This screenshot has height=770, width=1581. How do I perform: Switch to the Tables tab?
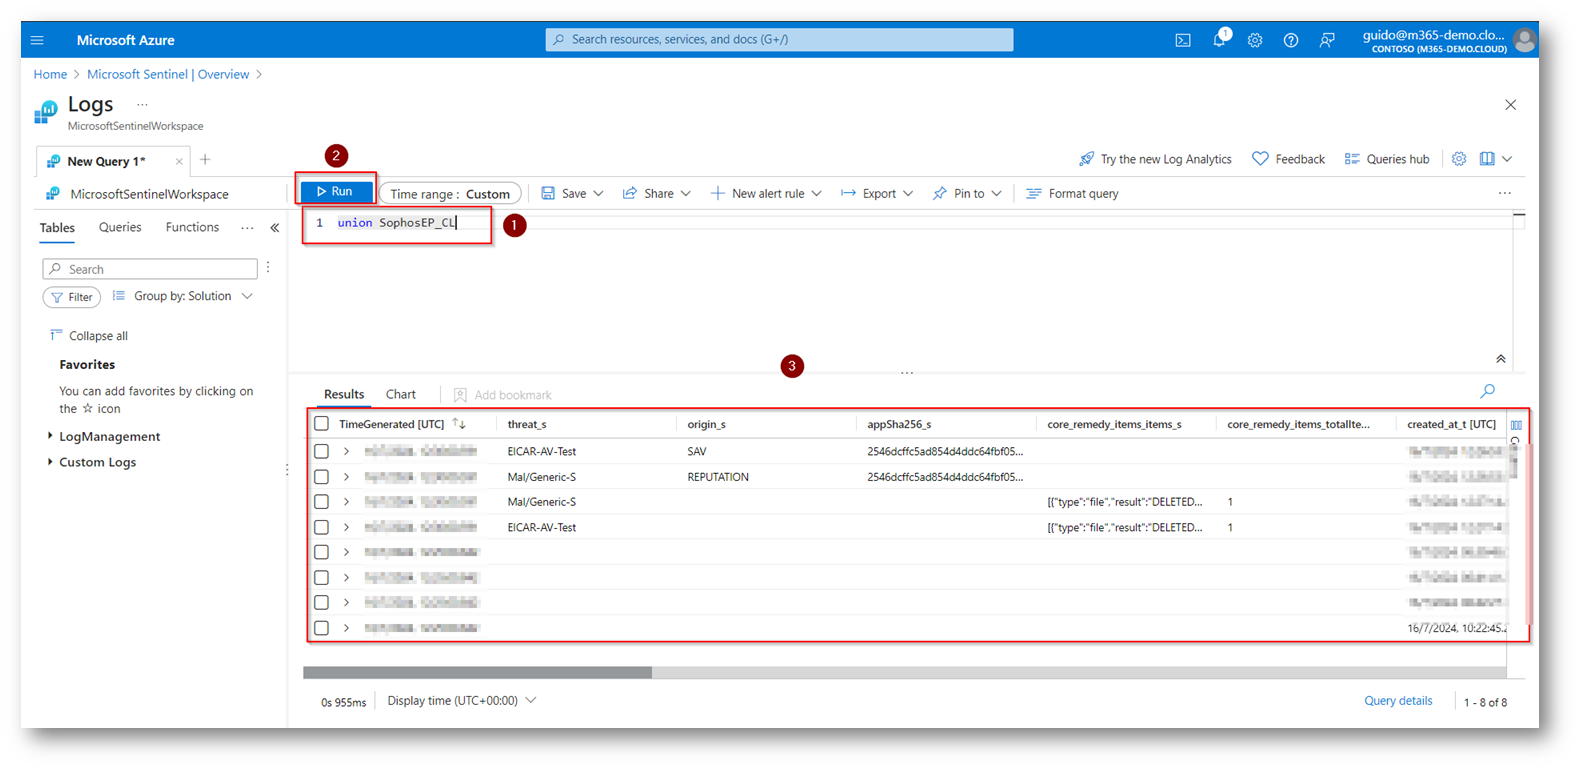(x=57, y=228)
